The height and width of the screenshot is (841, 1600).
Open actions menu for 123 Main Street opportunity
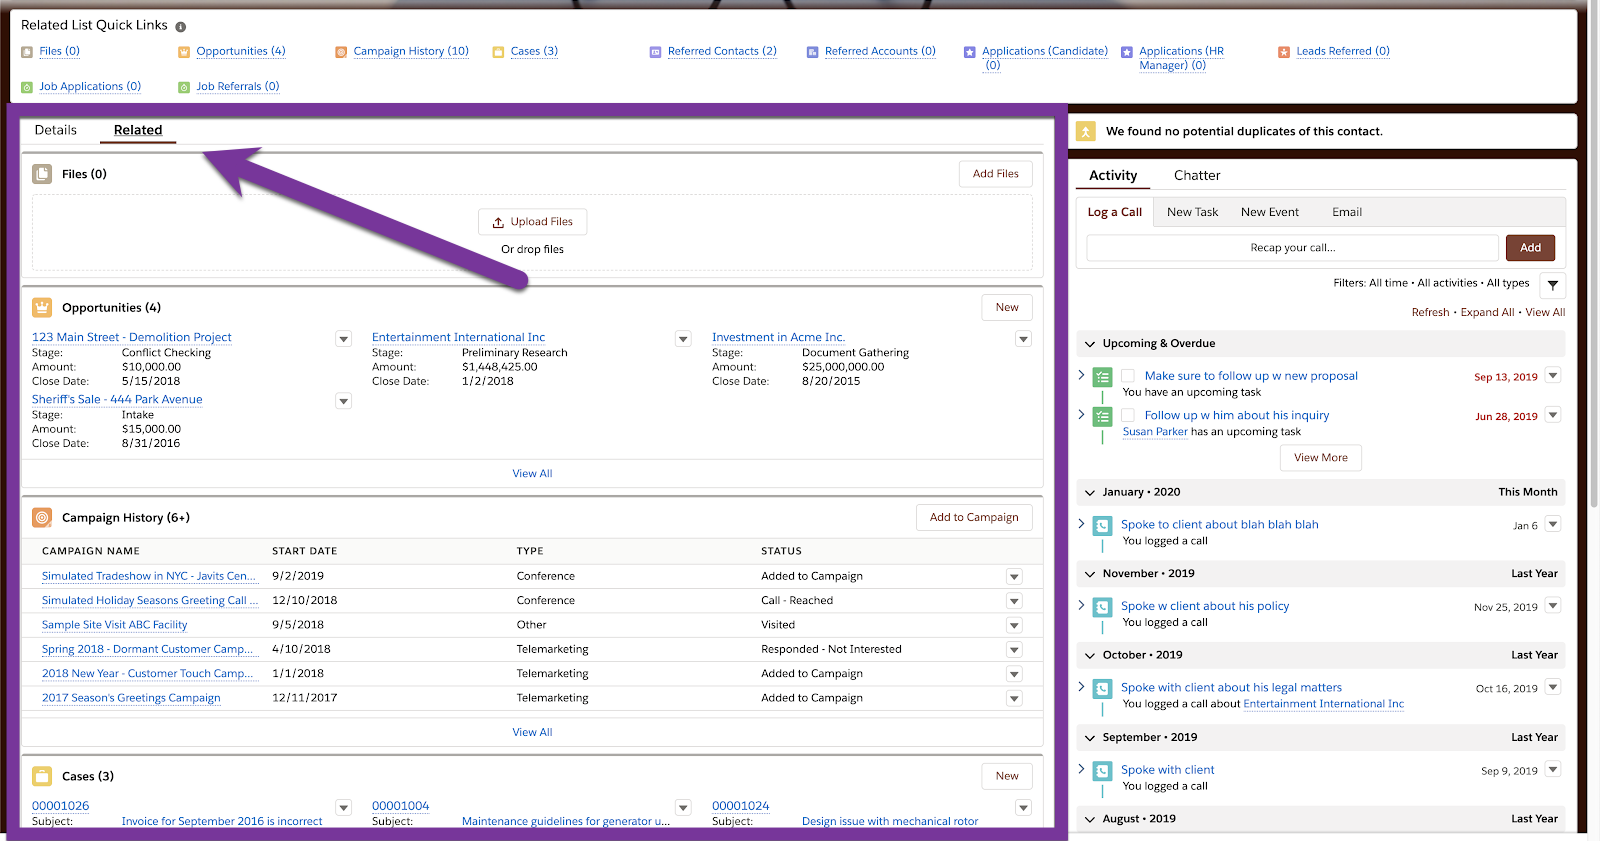pyautogui.click(x=343, y=339)
